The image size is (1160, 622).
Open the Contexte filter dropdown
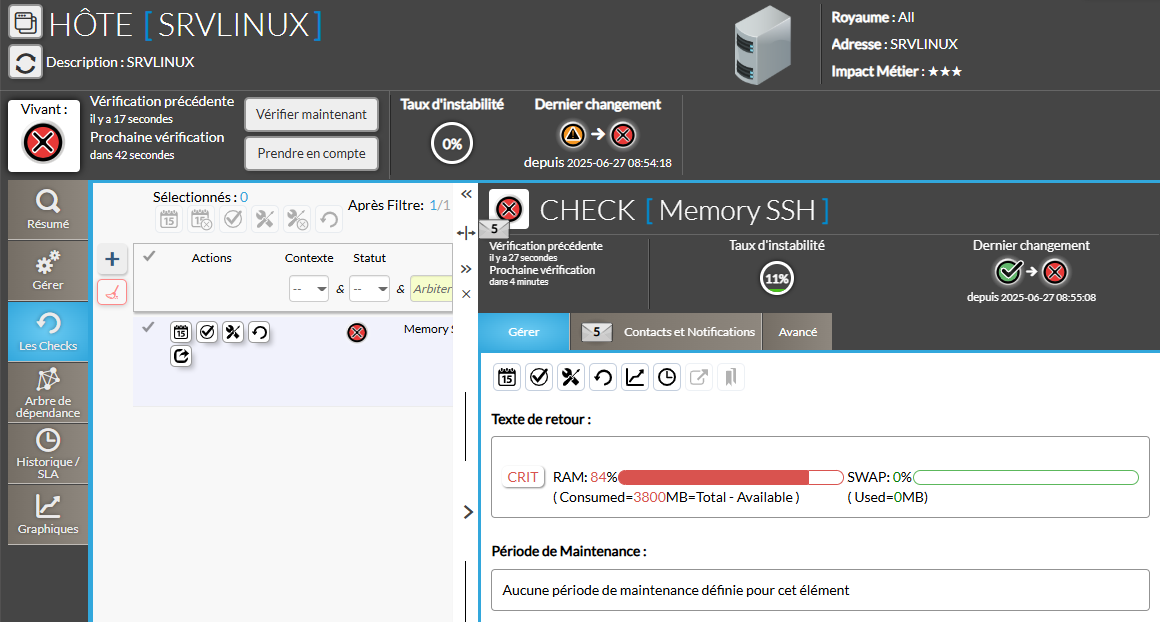click(x=308, y=289)
